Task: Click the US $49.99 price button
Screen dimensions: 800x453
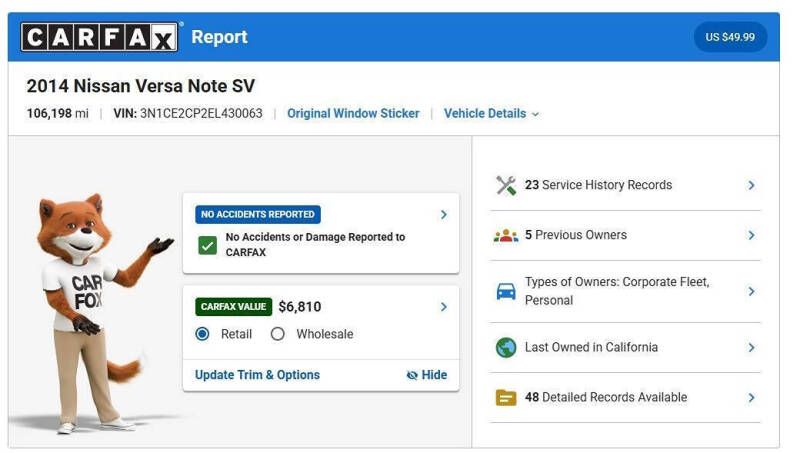Action: (x=730, y=37)
